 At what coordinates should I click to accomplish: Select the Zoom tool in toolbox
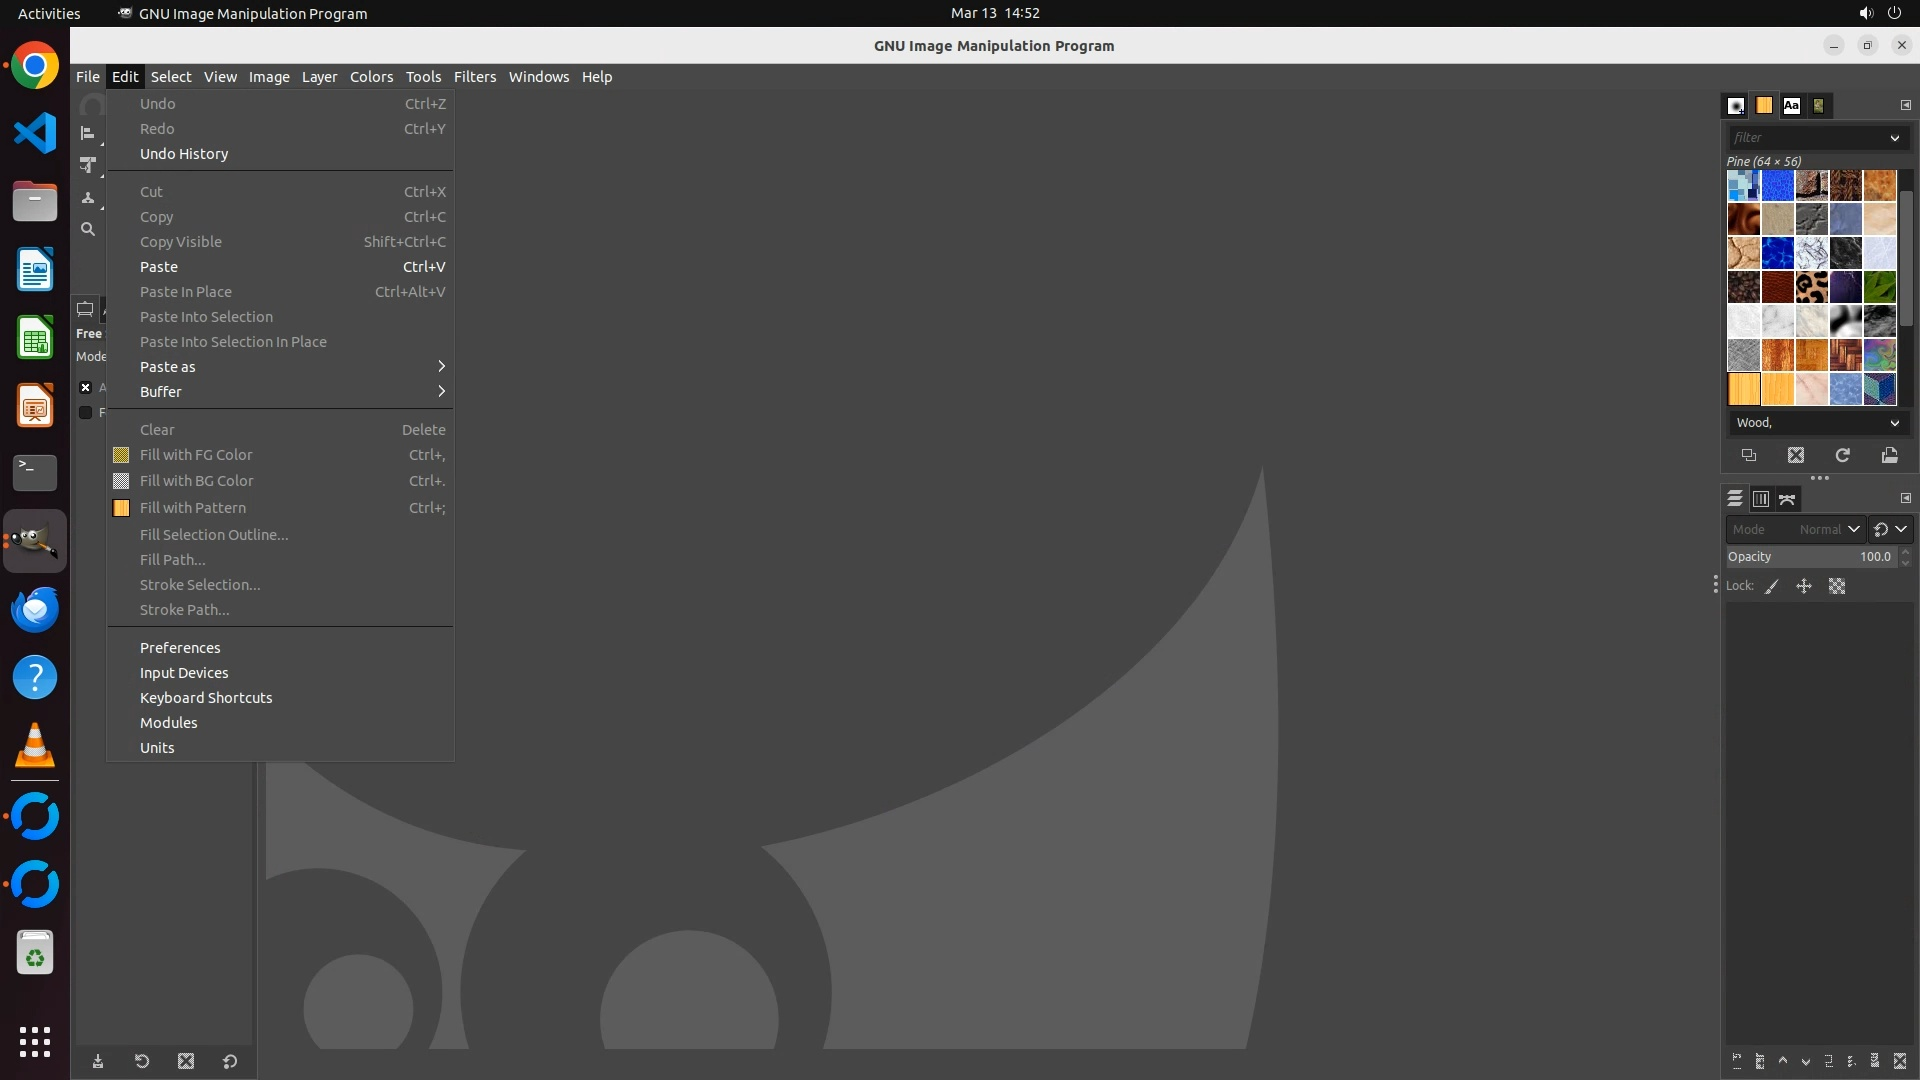(x=88, y=229)
